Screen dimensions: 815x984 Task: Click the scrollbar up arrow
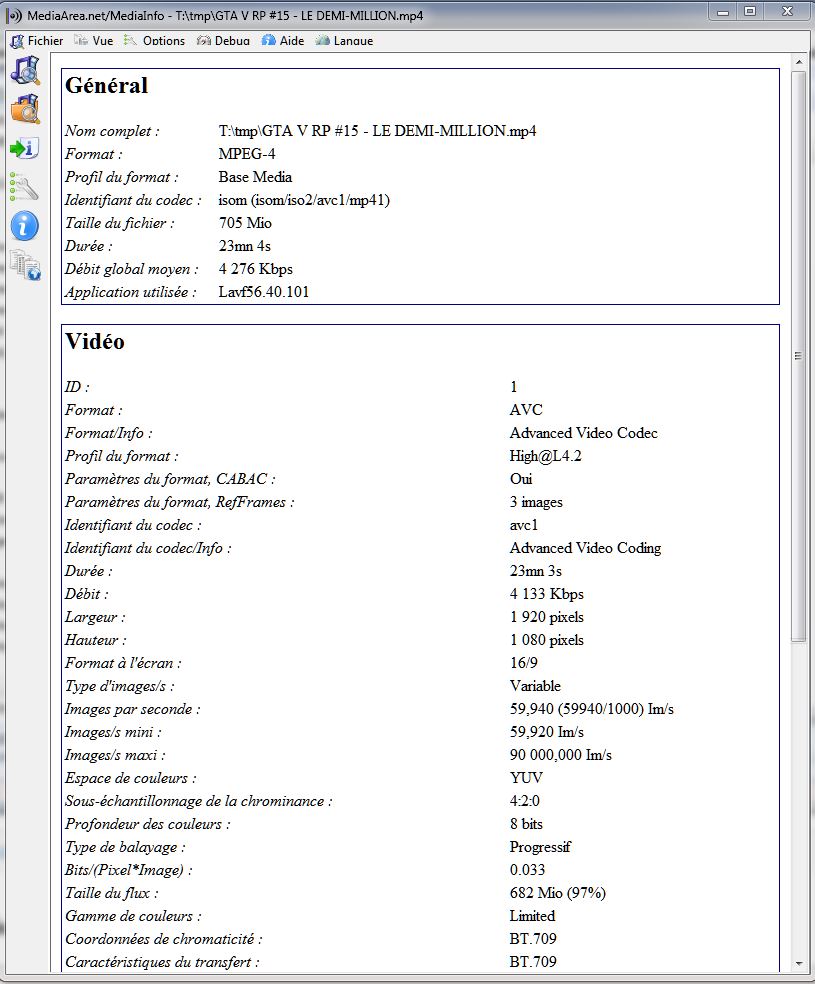[798, 62]
